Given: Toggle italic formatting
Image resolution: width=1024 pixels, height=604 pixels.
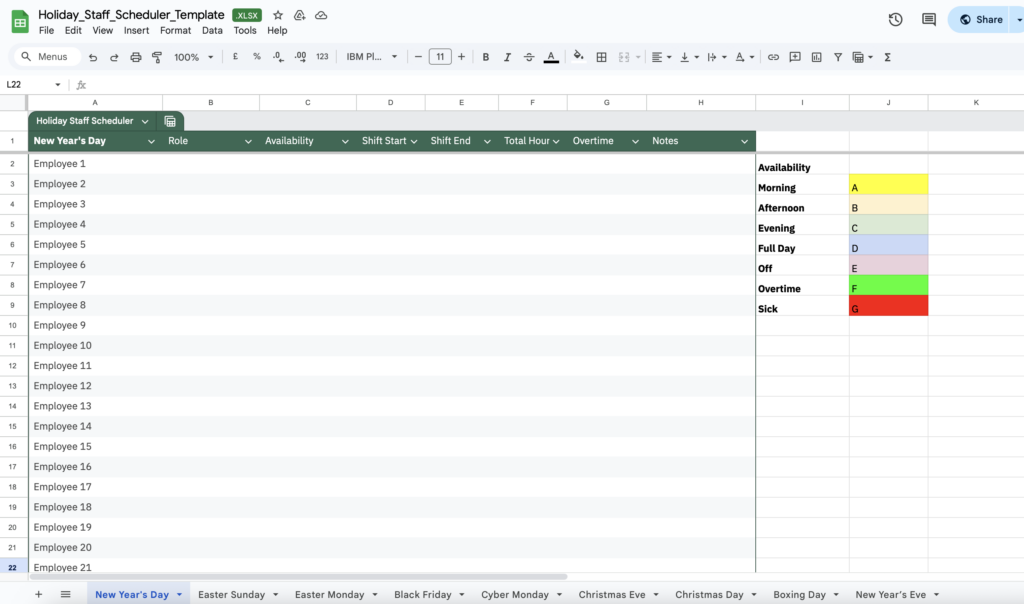Looking at the screenshot, I should [x=507, y=57].
